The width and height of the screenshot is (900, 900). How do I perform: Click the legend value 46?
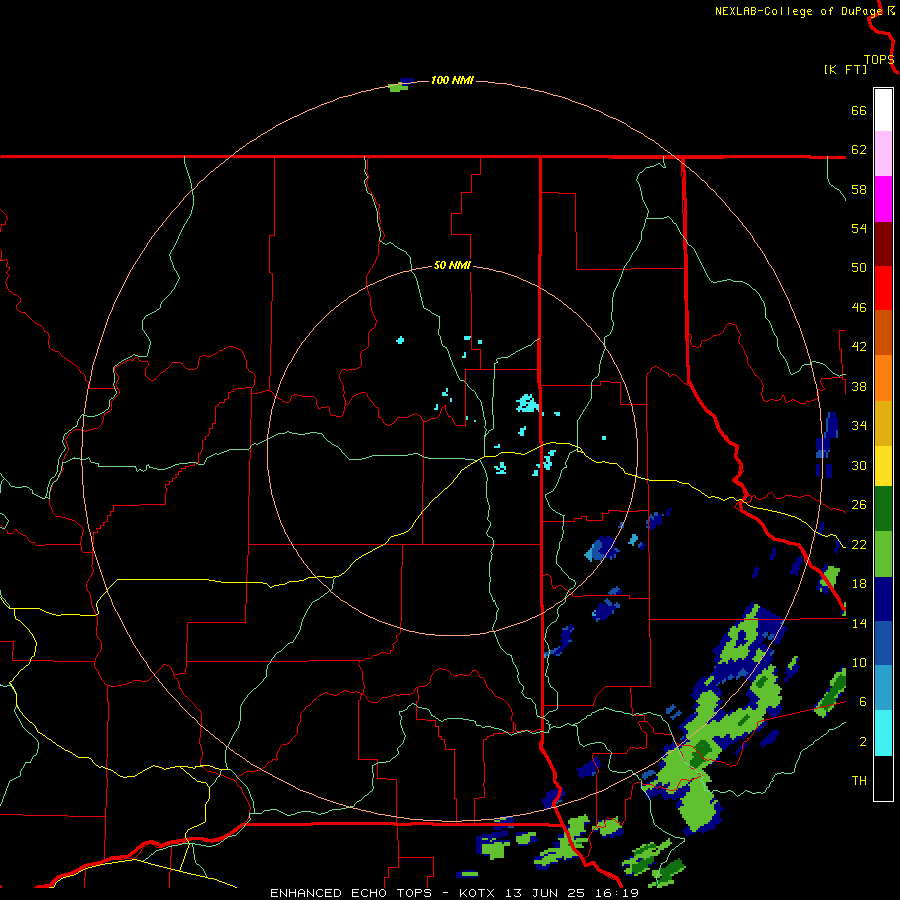click(859, 308)
